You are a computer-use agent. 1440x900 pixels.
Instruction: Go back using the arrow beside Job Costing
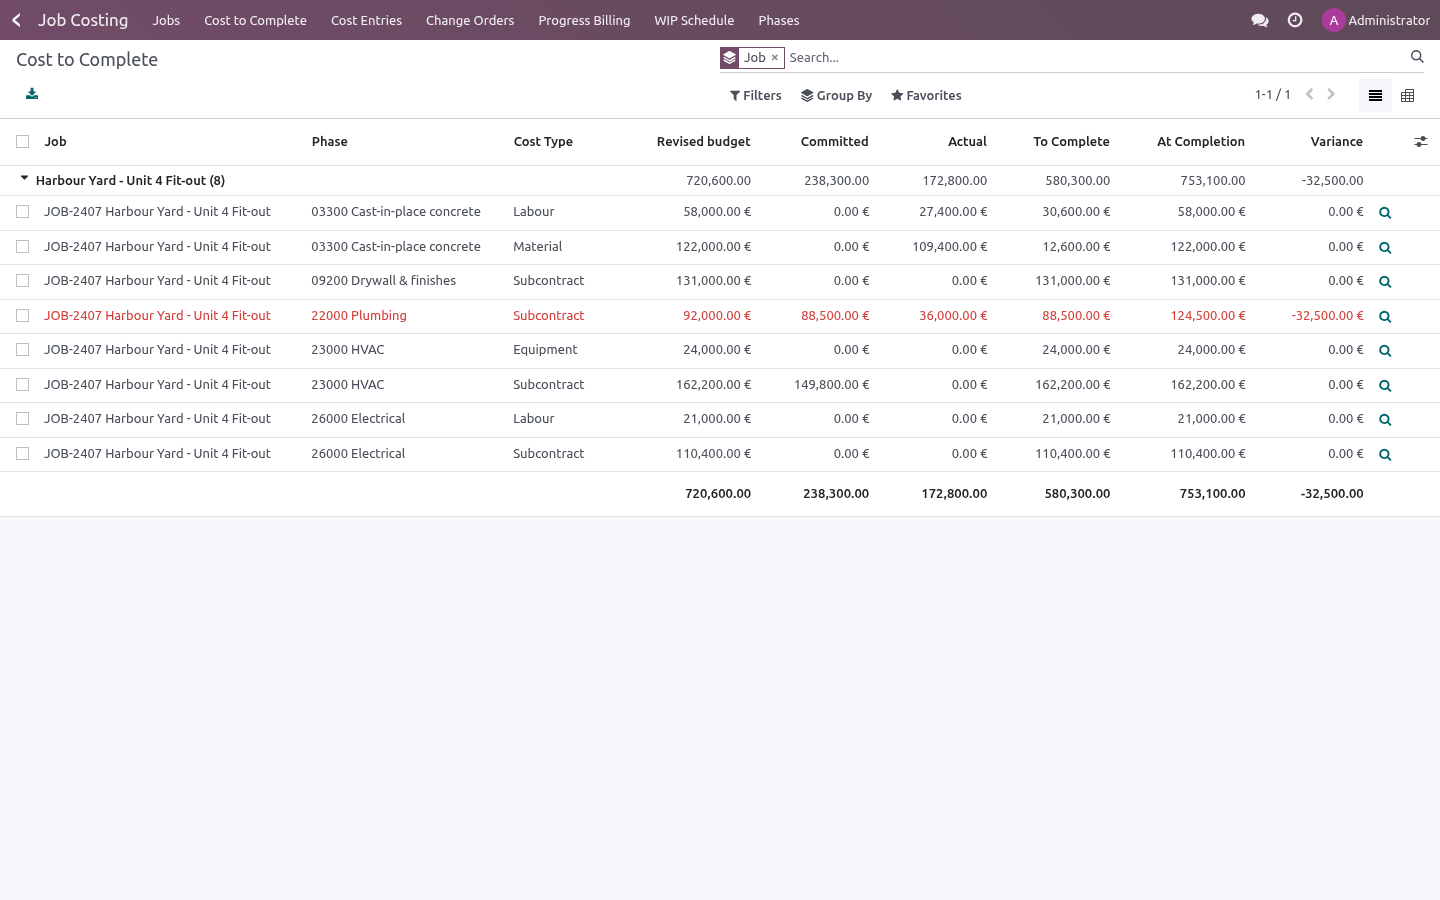[x=16, y=20]
